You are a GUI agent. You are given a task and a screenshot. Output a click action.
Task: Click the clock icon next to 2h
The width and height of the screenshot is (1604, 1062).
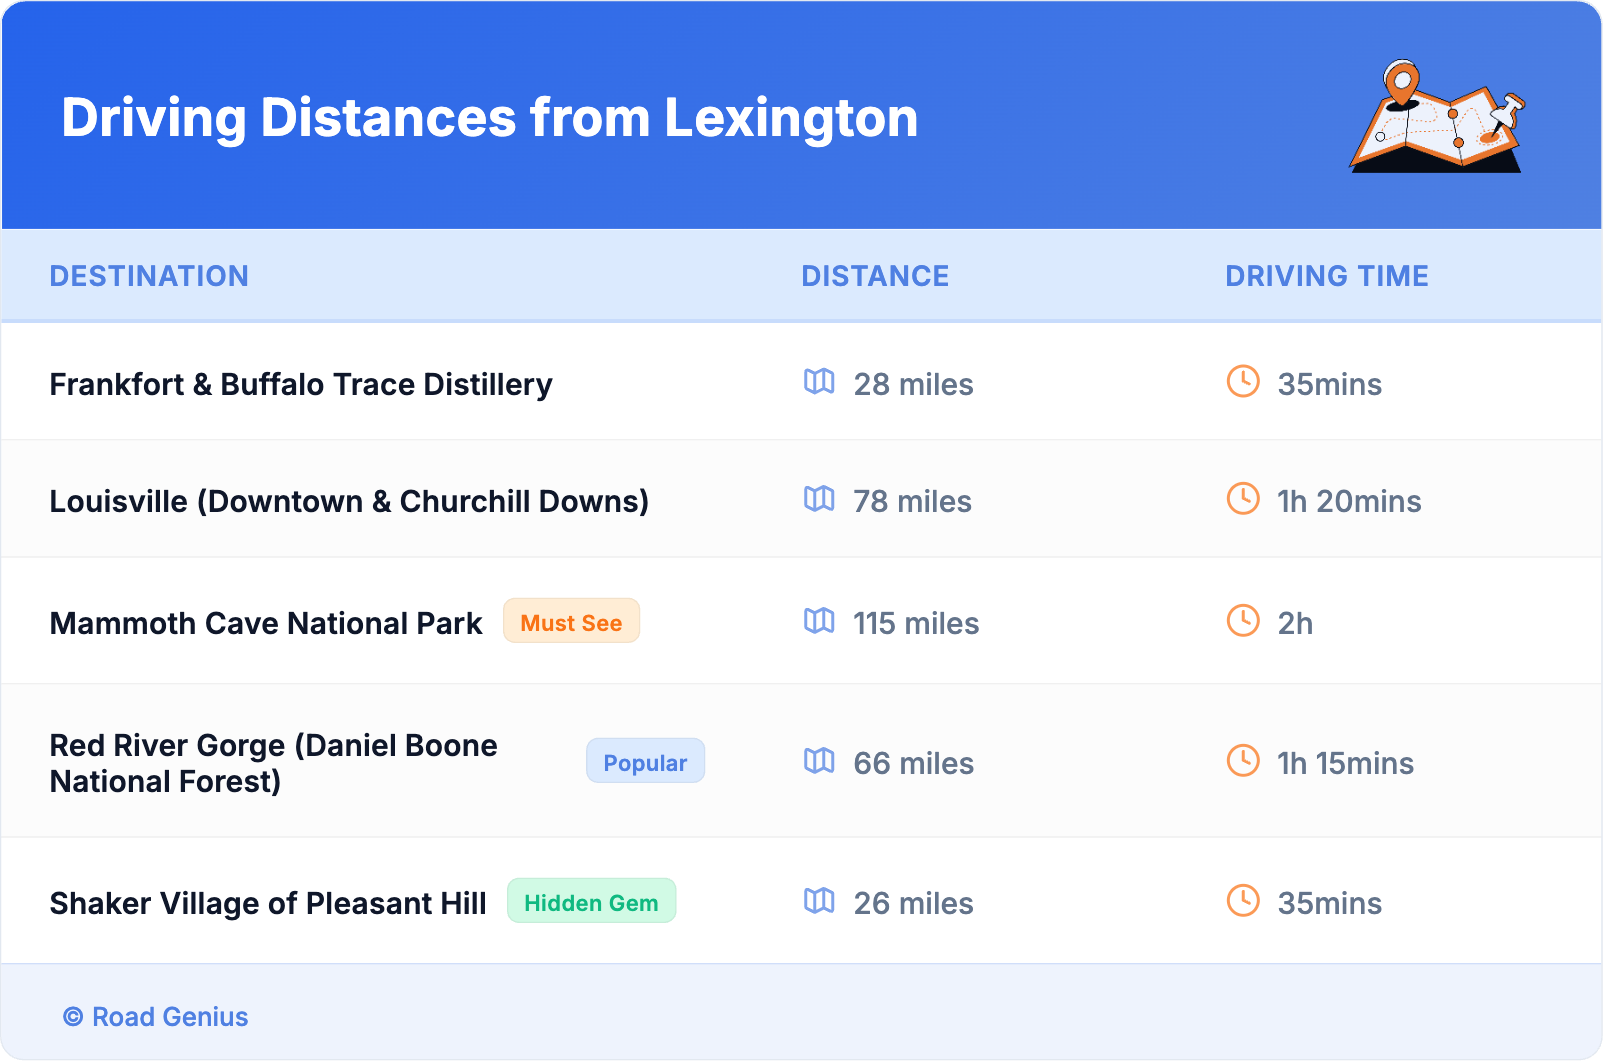1243,621
